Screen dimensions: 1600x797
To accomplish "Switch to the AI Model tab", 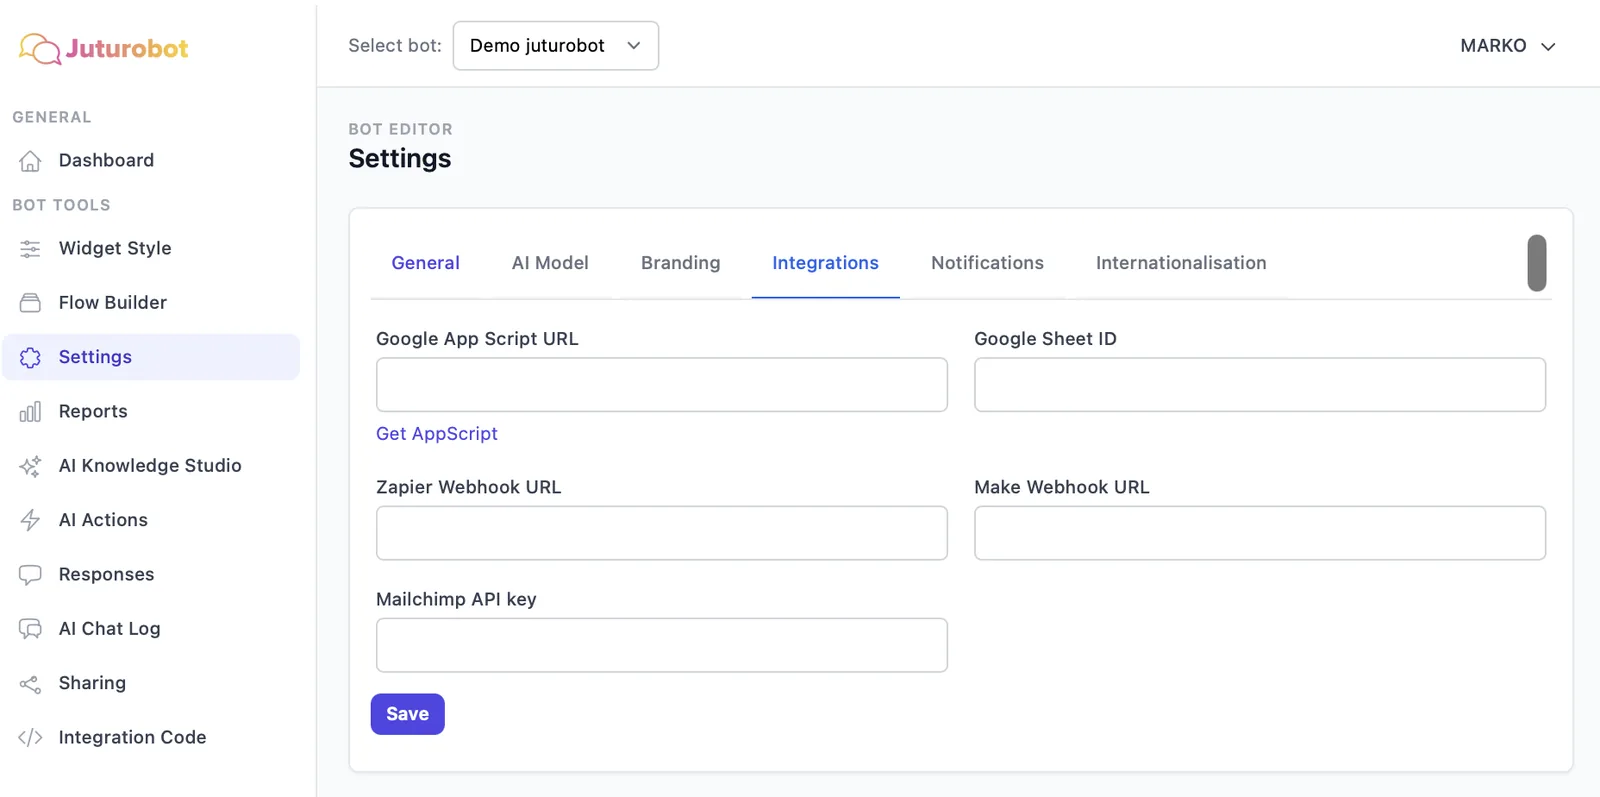I will 550,263.
